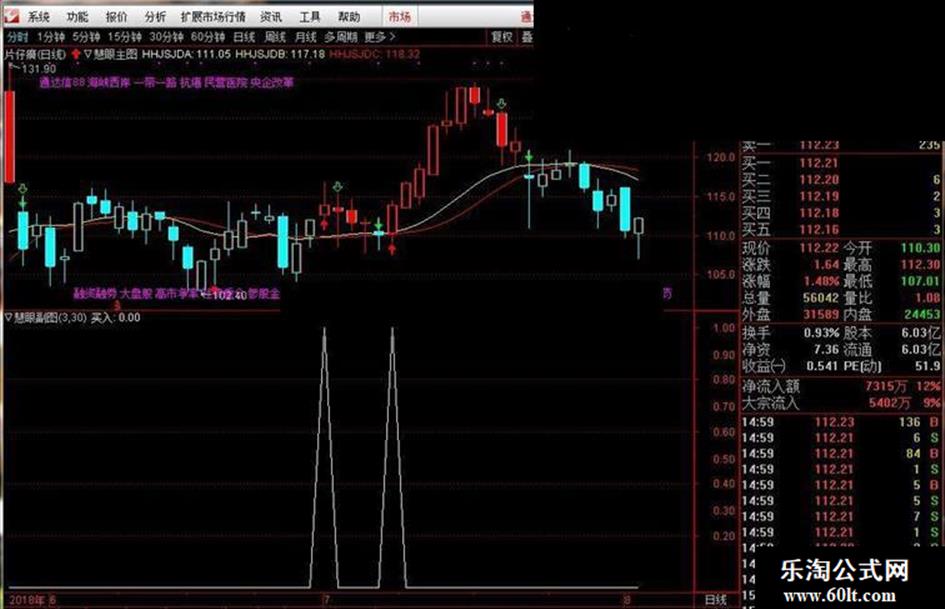Screen dimensions: 945x609
Task: Click the PE(动) 51.9 value
Action: click(x=928, y=366)
